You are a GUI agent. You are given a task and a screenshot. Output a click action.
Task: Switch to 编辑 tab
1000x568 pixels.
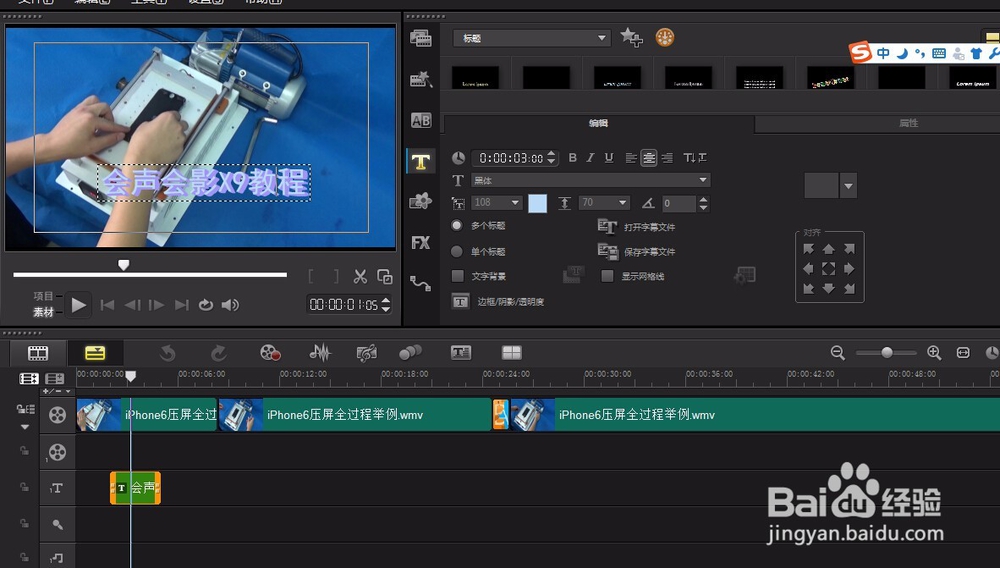click(598, 123)
